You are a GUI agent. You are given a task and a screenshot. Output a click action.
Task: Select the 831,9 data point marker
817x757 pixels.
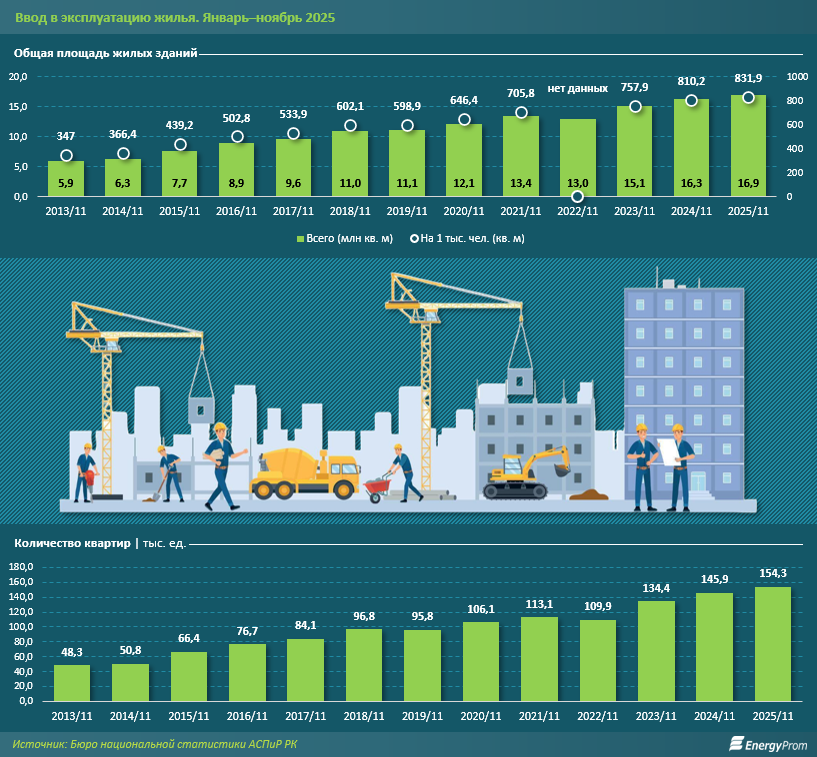[x=748, y=97]
